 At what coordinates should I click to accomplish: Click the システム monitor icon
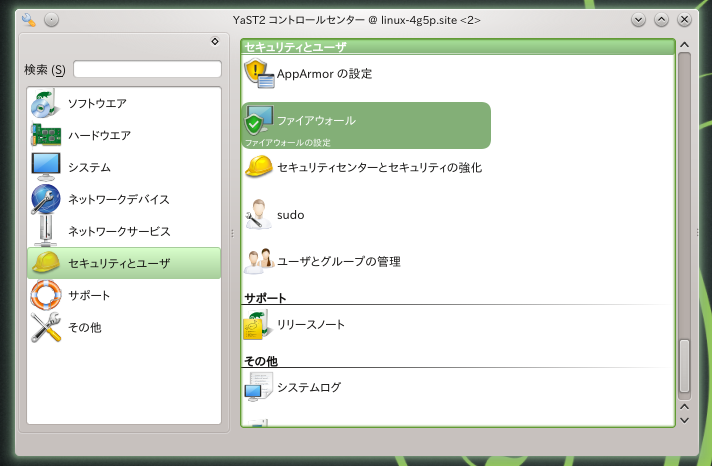(45, 167)
